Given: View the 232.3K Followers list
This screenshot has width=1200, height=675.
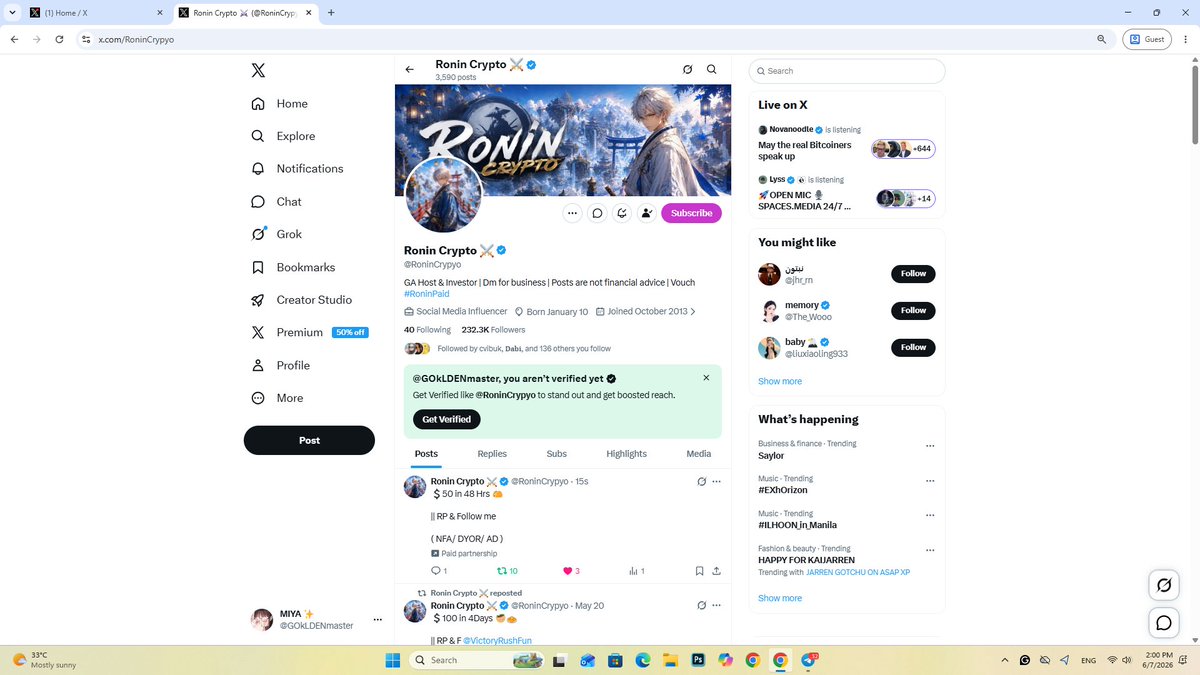Looking at the screenshot, I should coord(493,330).
